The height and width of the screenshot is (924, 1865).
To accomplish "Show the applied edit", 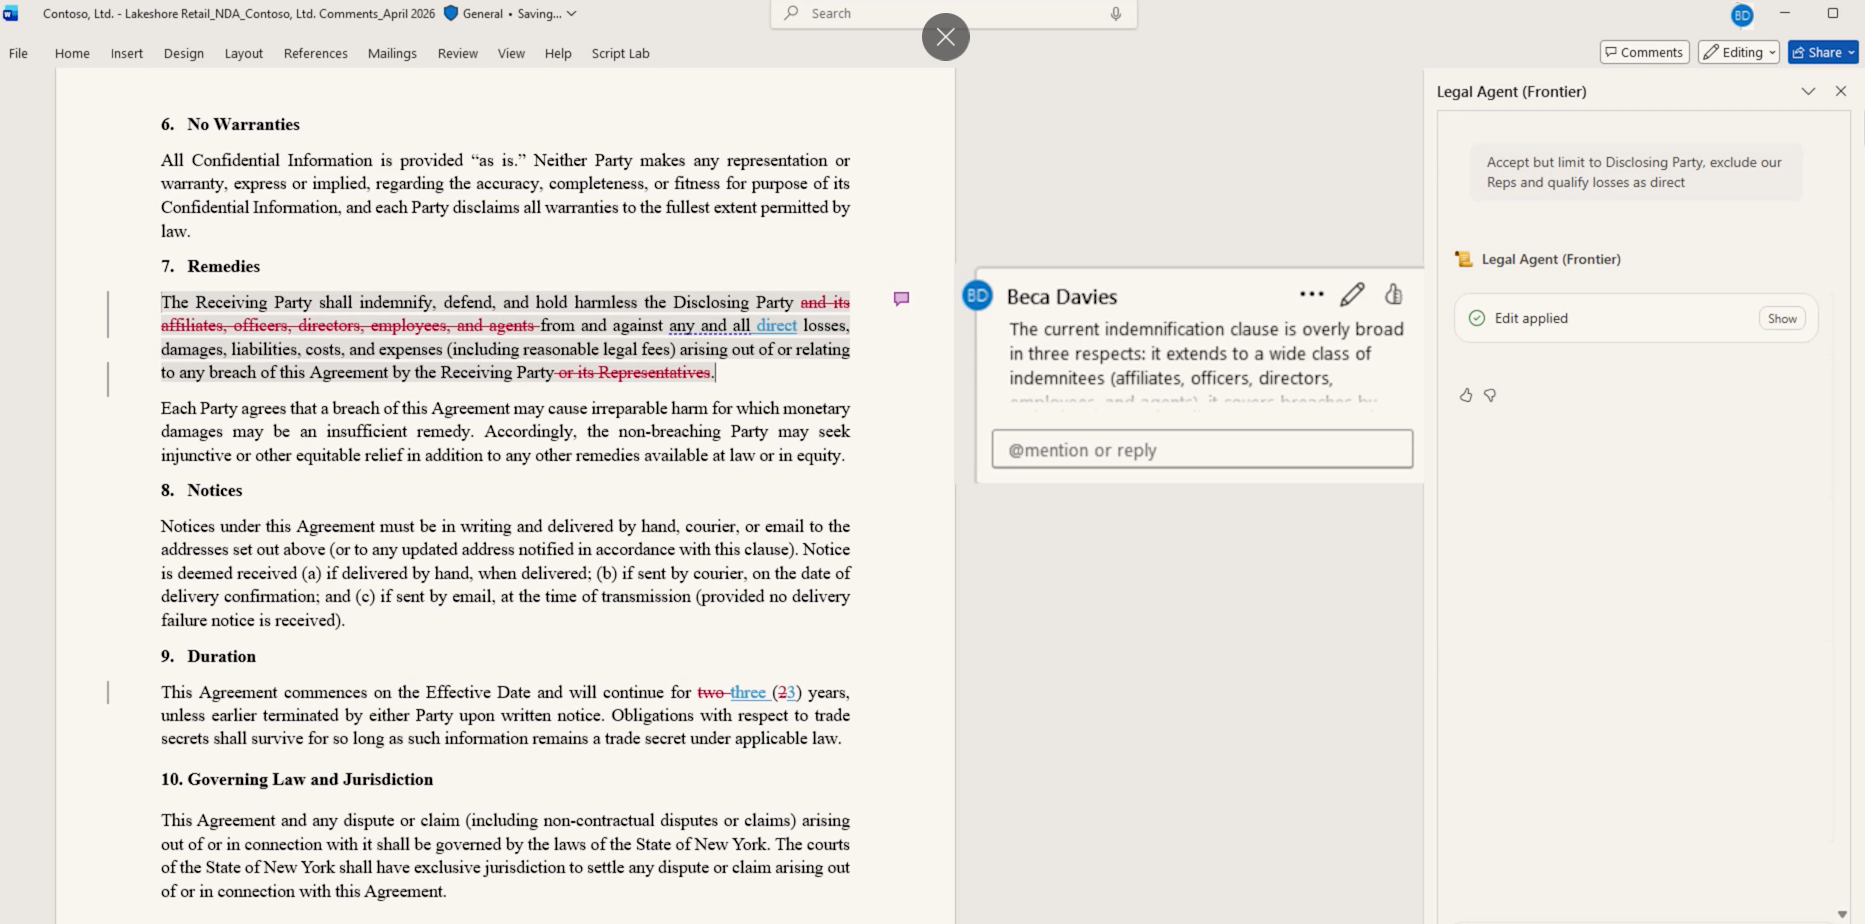I will click(1781, 318).
